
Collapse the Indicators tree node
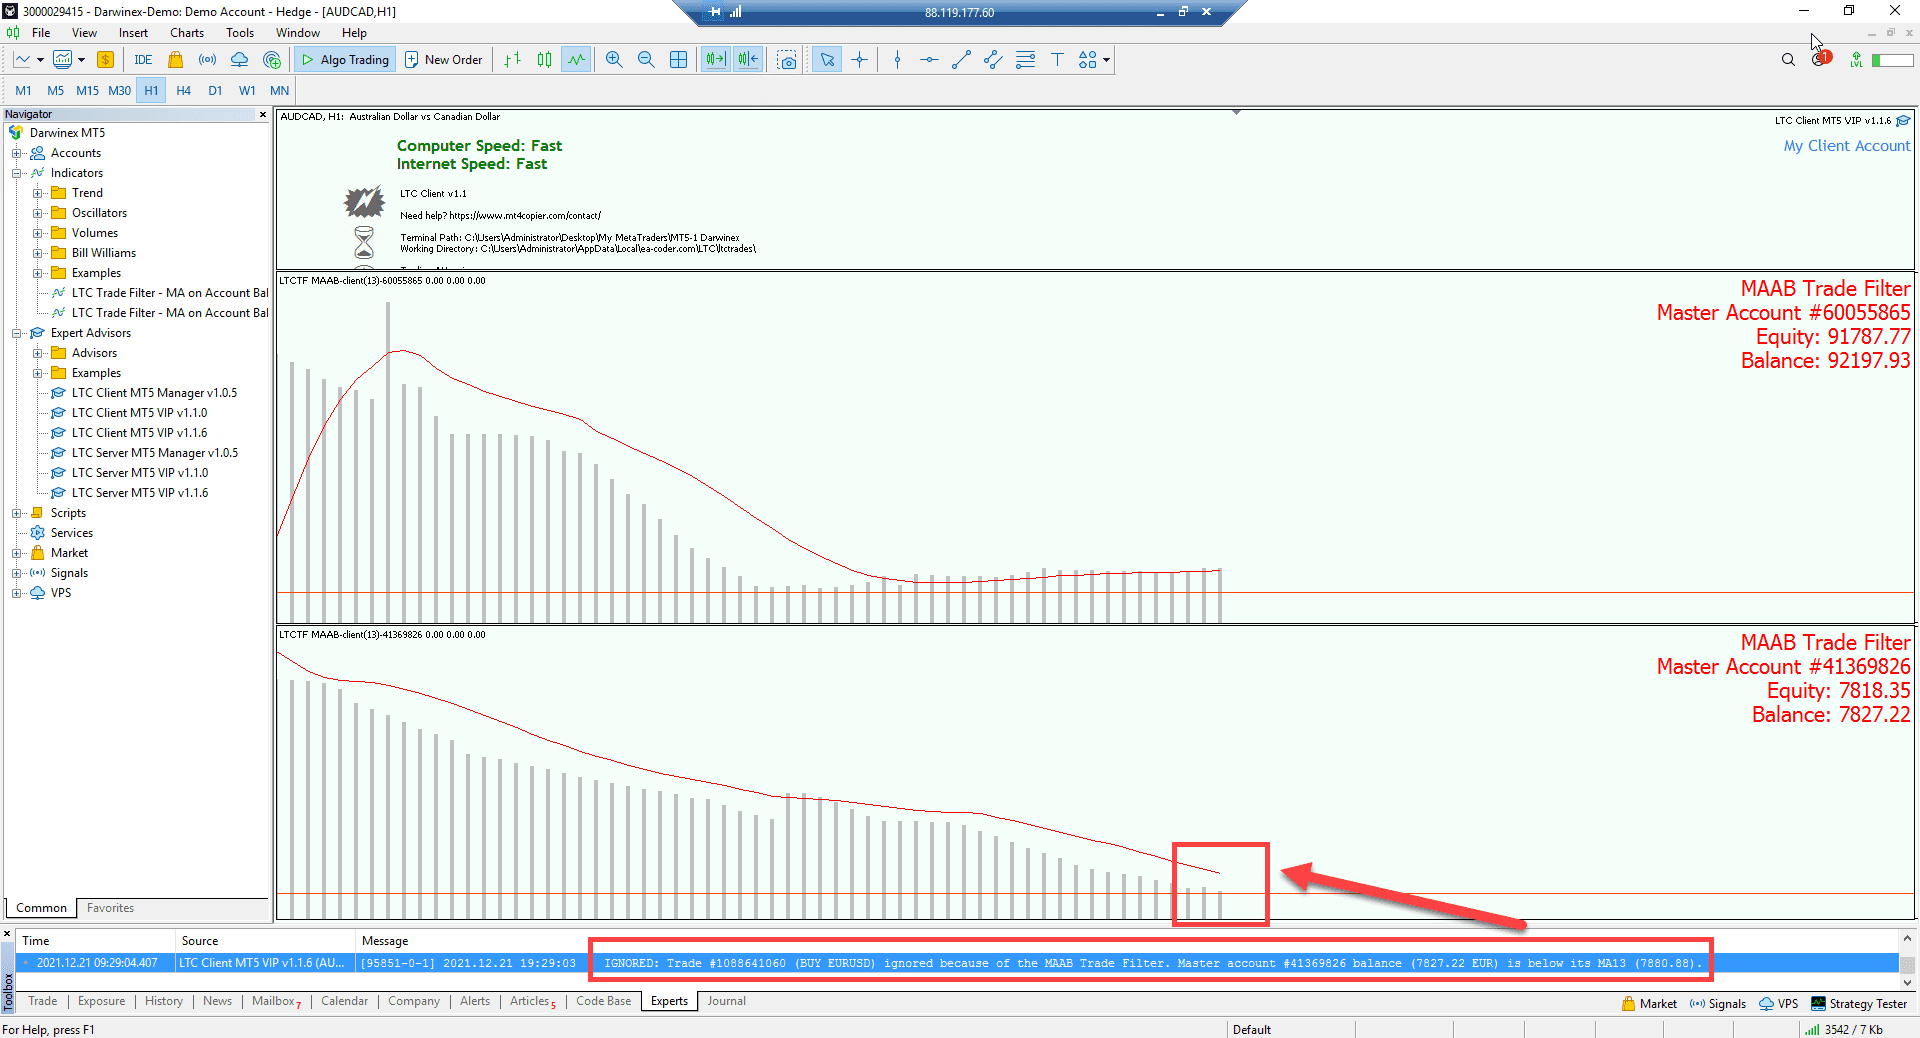16,173
